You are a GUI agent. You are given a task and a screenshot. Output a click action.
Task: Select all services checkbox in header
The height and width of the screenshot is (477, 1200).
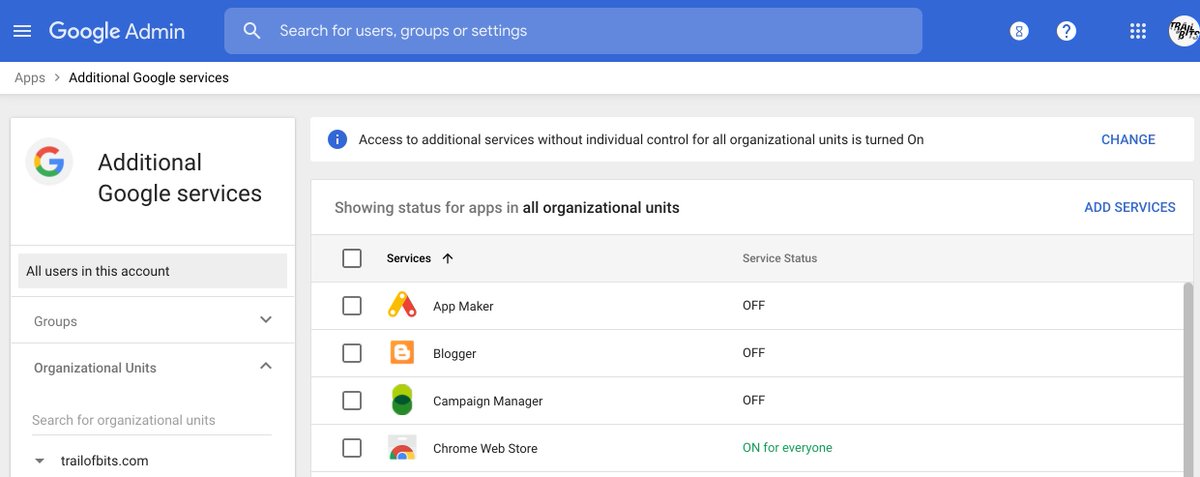352,258
